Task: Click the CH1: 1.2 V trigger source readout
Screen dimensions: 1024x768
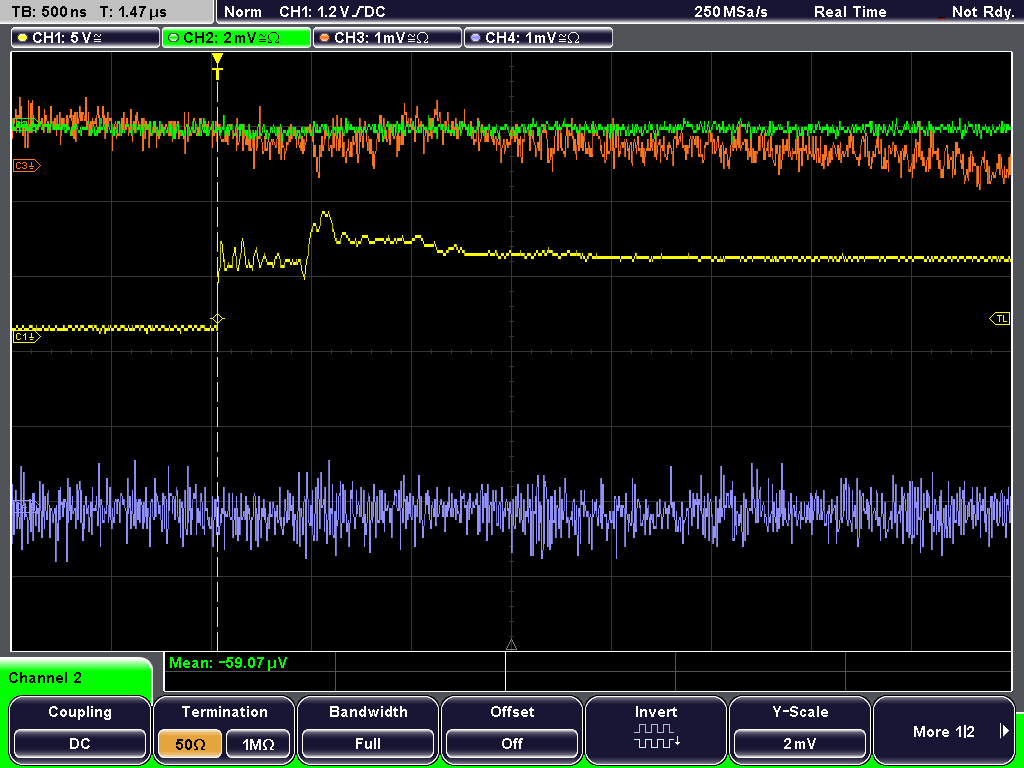Action: (332, 12)
